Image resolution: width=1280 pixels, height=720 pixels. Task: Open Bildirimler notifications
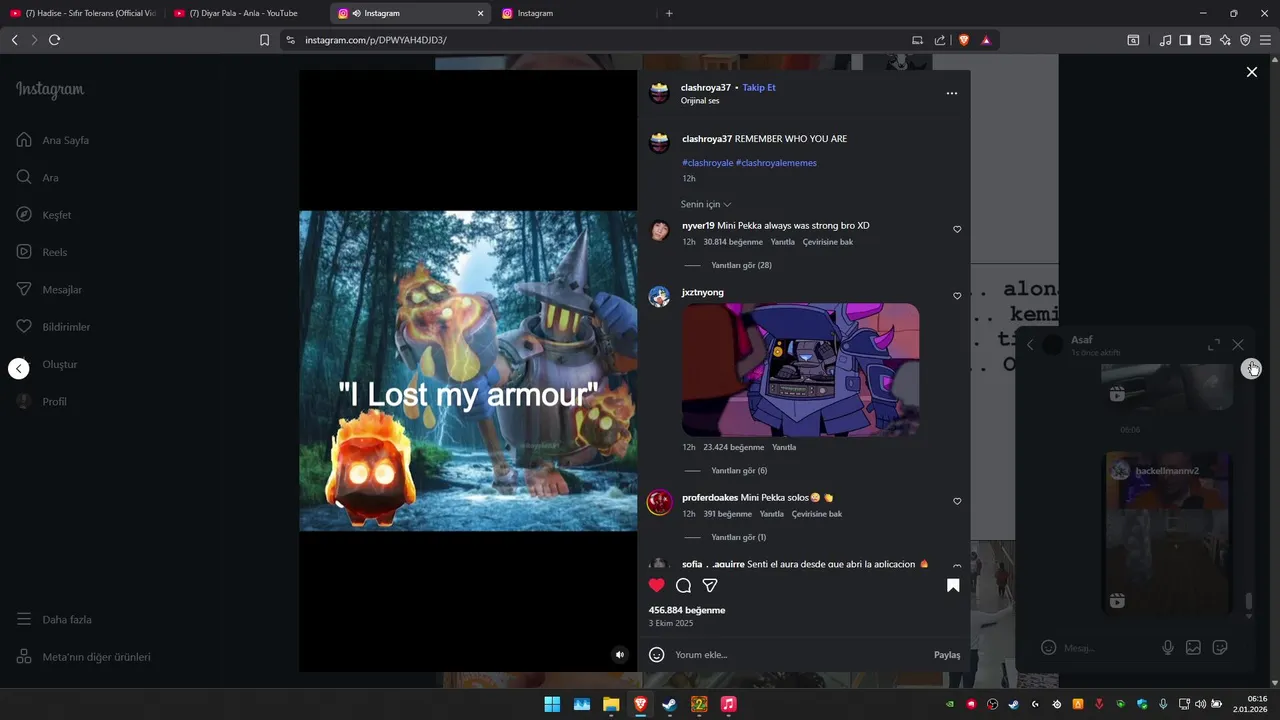pyautogui.click(x=53, y=327)
